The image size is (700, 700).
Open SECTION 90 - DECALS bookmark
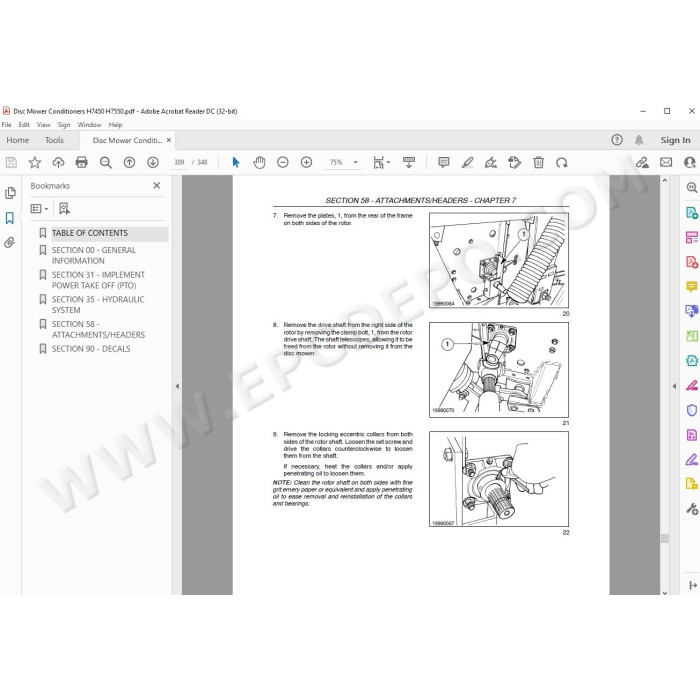[91, 349]
